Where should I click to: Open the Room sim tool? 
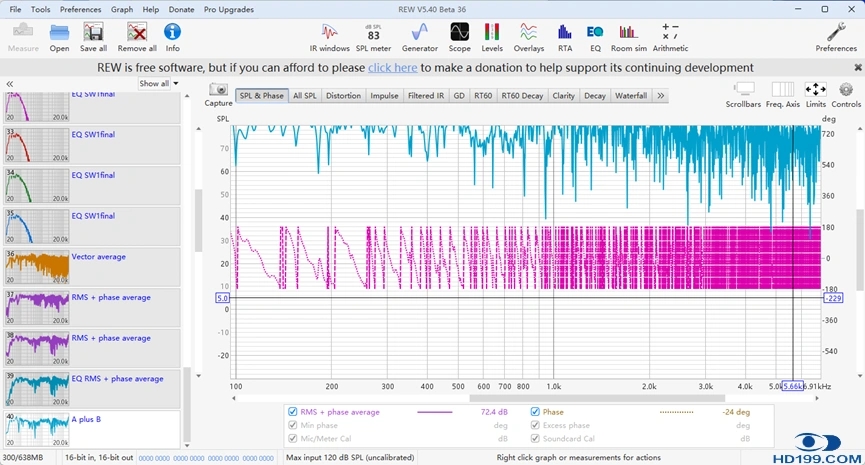[x=628, y=37]
